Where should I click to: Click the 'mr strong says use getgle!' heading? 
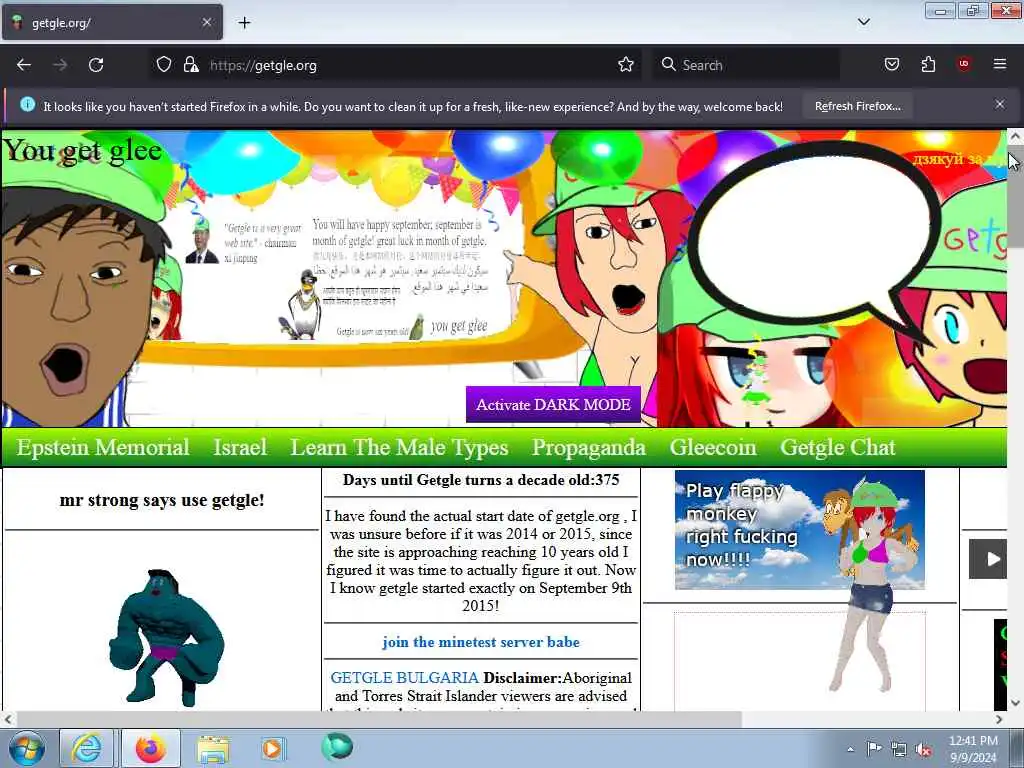162,500
